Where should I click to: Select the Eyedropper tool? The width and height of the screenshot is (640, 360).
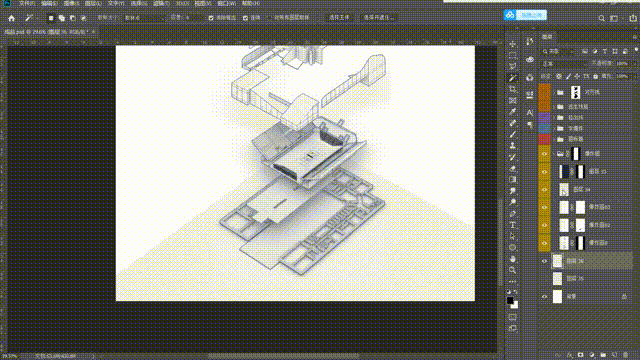513,111
